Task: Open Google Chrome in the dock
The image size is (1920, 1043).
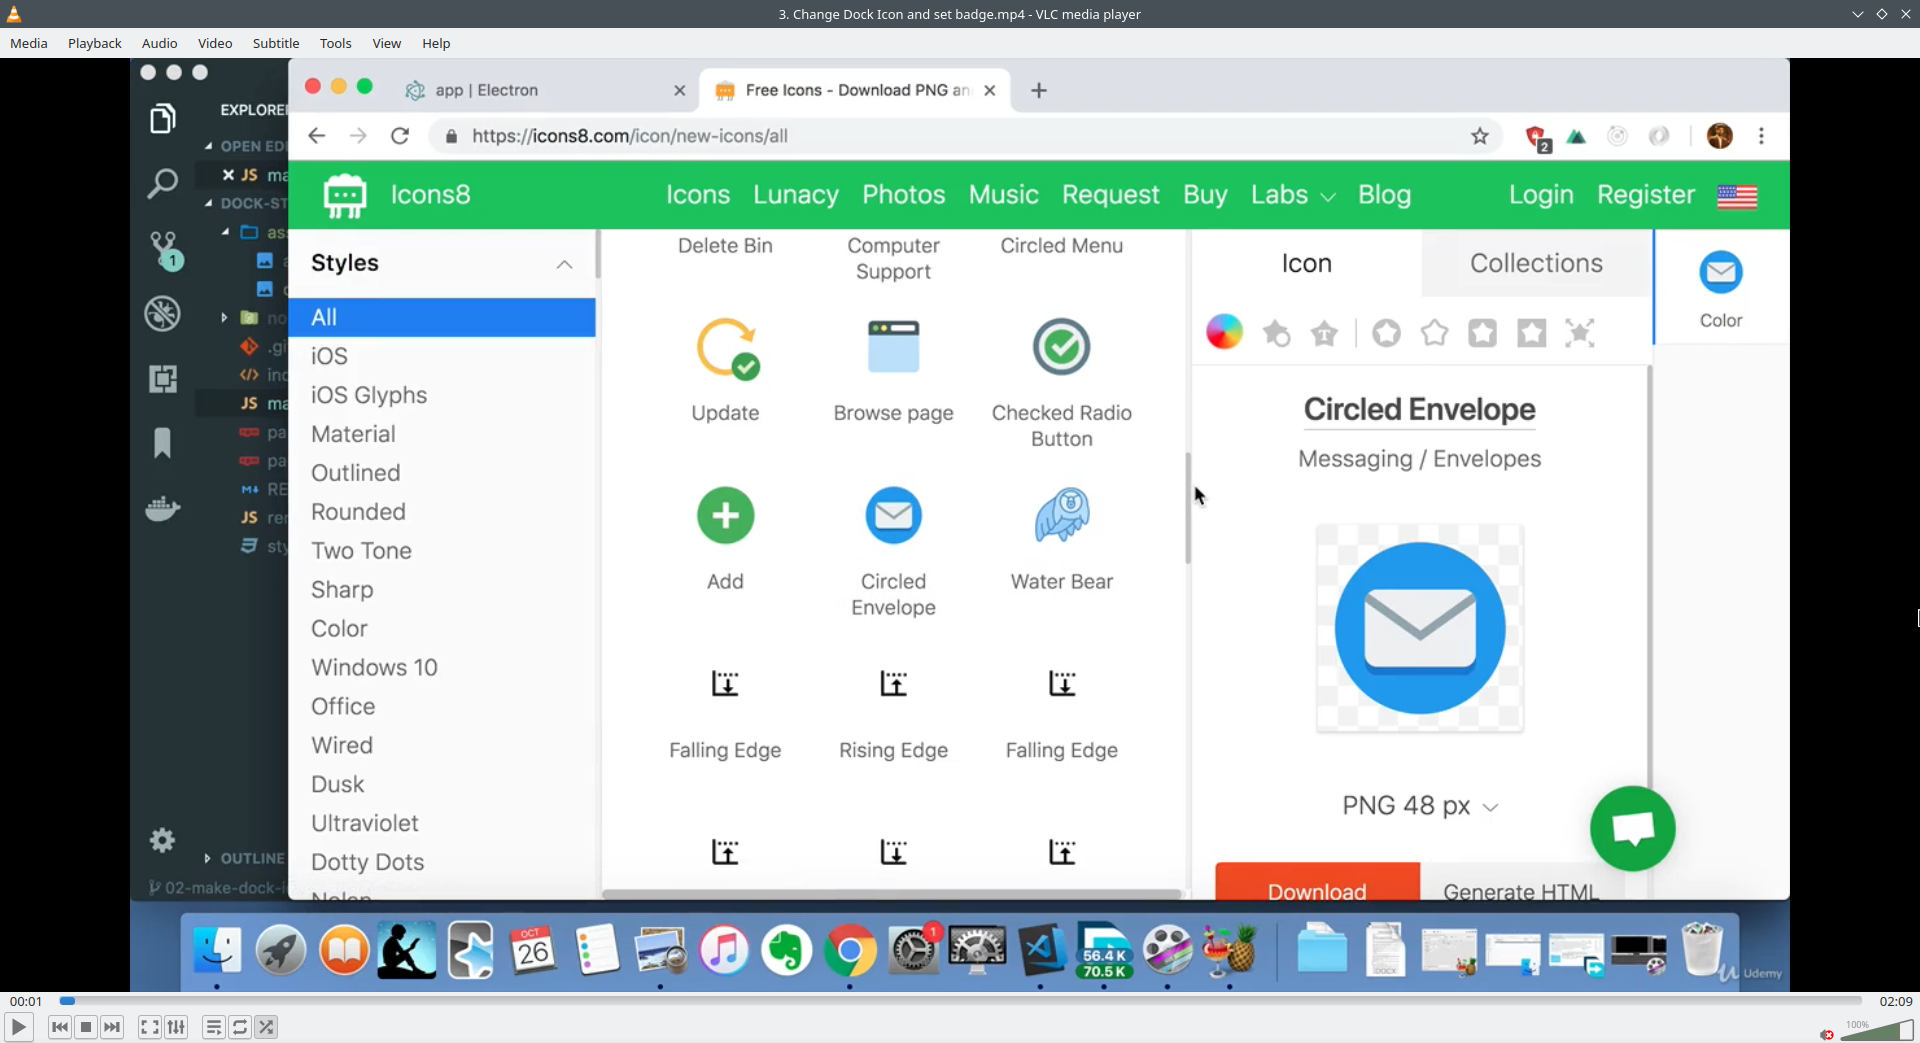Action: pyautogui.click(x=850, y=950)
